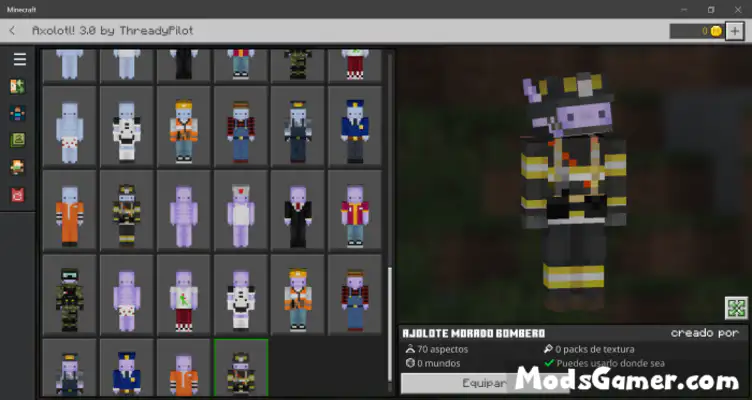Image resolution: width=752 pixels, height=400 pixels.
Task: Select blue axolotl construction worker skin
Action: 184,126
